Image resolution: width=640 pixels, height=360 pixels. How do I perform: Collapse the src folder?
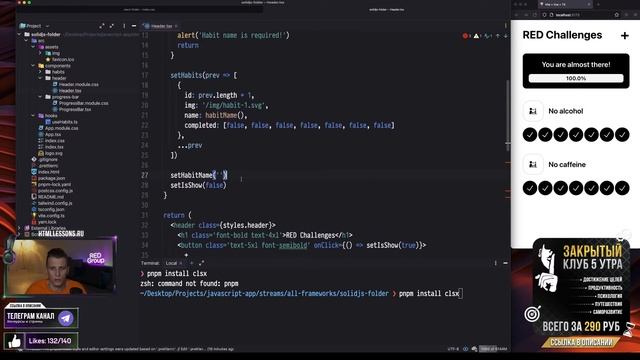pyautogui.click(x=27, y=41)
